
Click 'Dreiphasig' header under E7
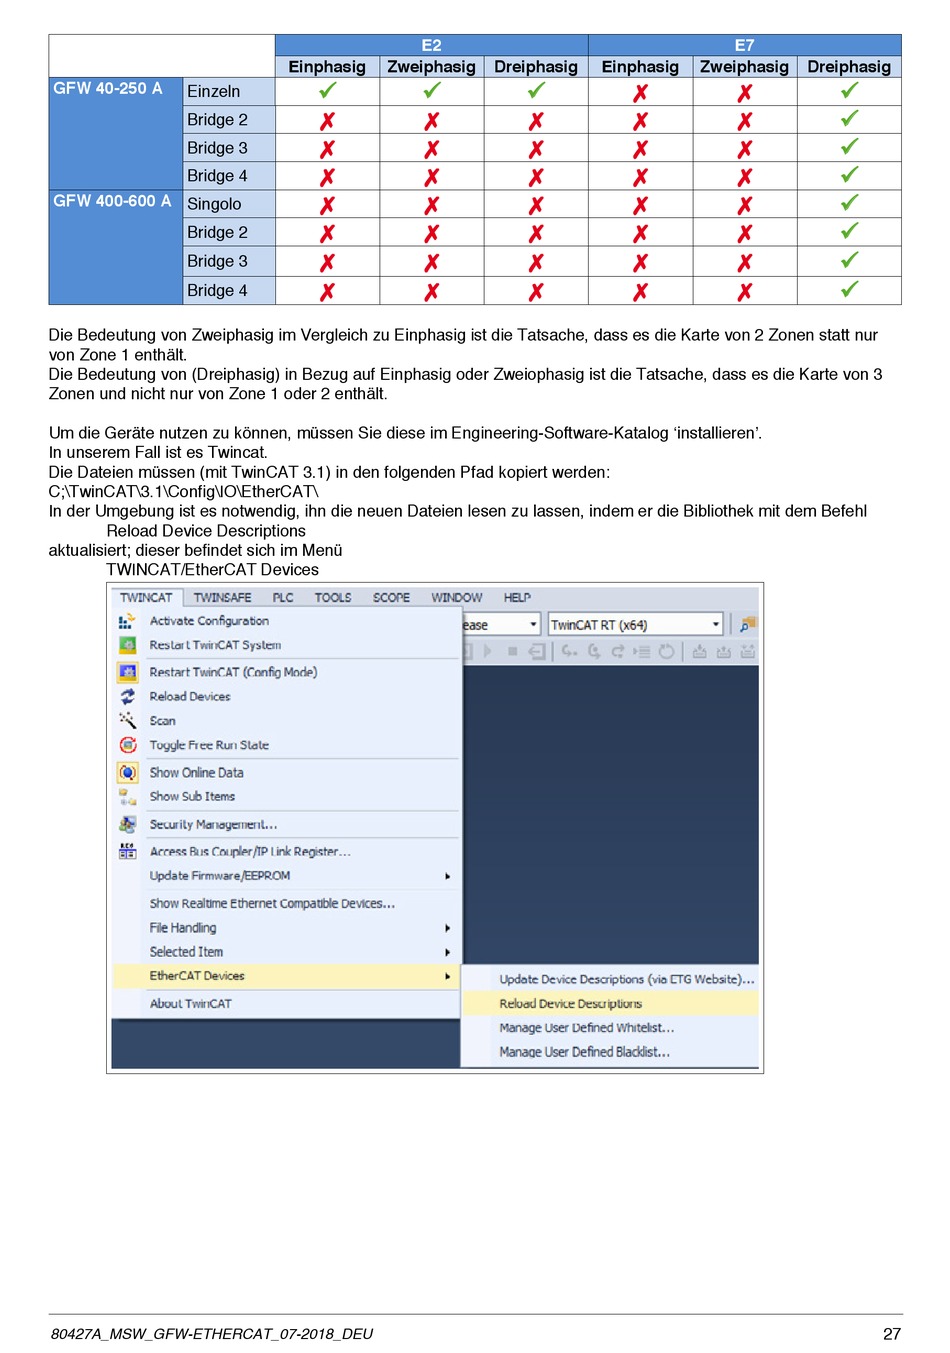(x=849, y=67)
